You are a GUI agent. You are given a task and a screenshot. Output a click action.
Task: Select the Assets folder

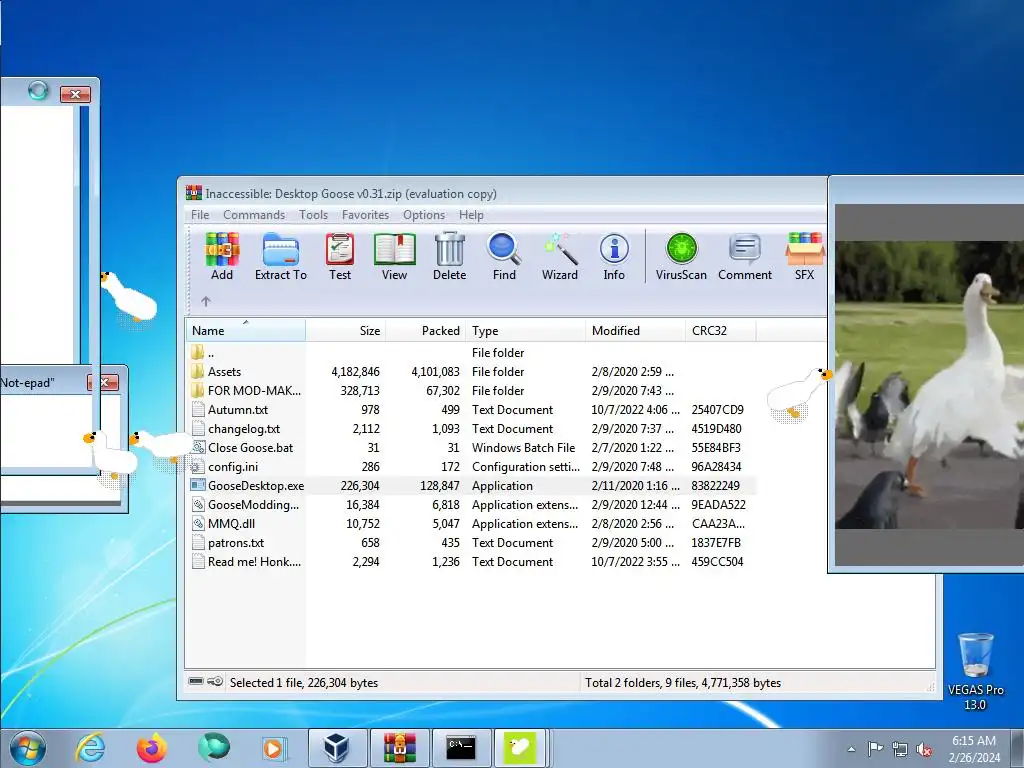click(x=472, y=372)
